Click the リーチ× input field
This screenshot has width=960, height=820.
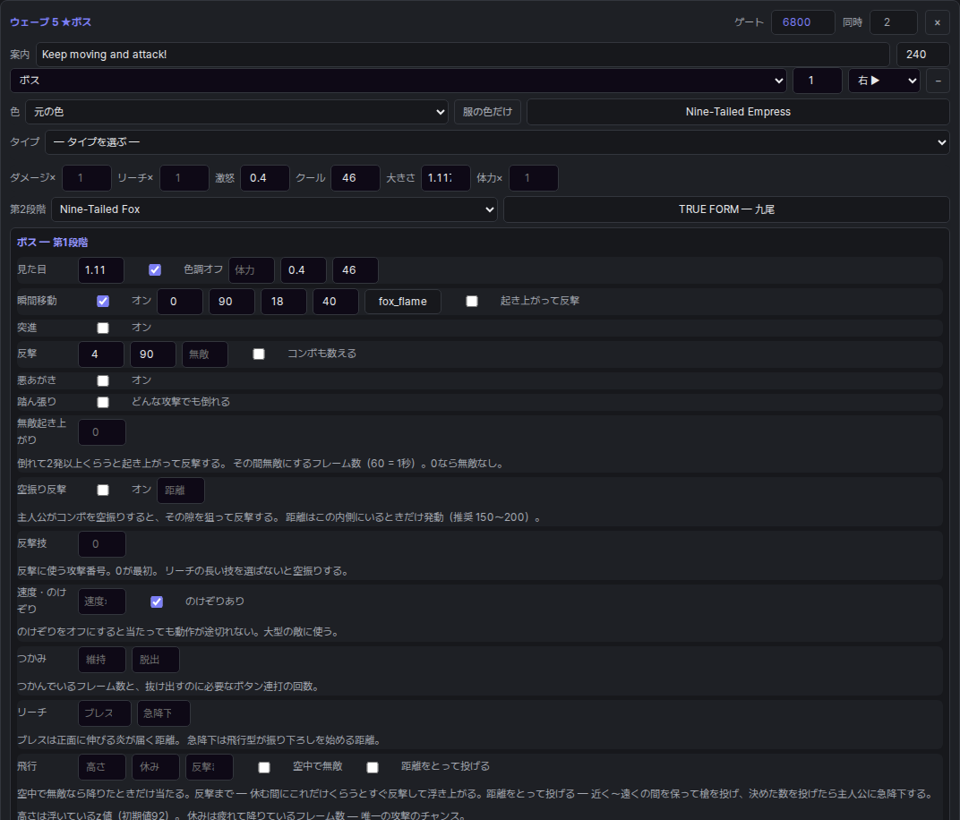(184, 178)
